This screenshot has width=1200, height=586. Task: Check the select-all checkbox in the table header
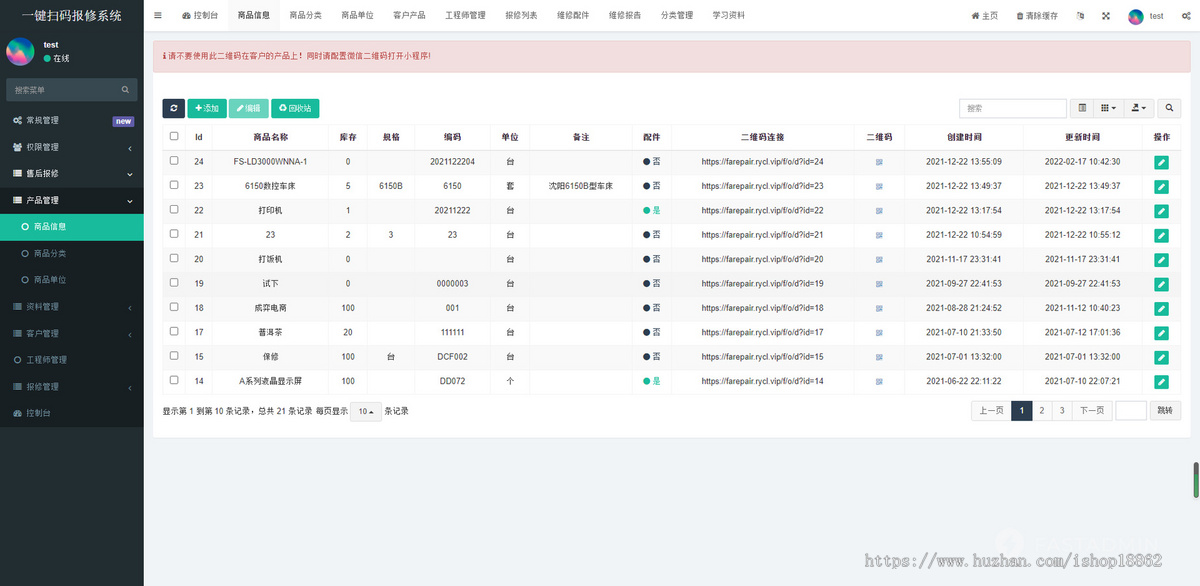173,137
